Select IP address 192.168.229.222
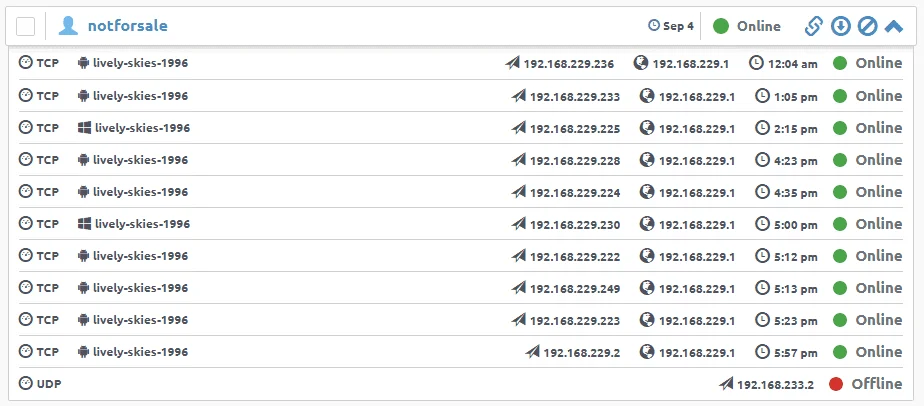This screenshot has width=924, height=406. tap(575, 256)
